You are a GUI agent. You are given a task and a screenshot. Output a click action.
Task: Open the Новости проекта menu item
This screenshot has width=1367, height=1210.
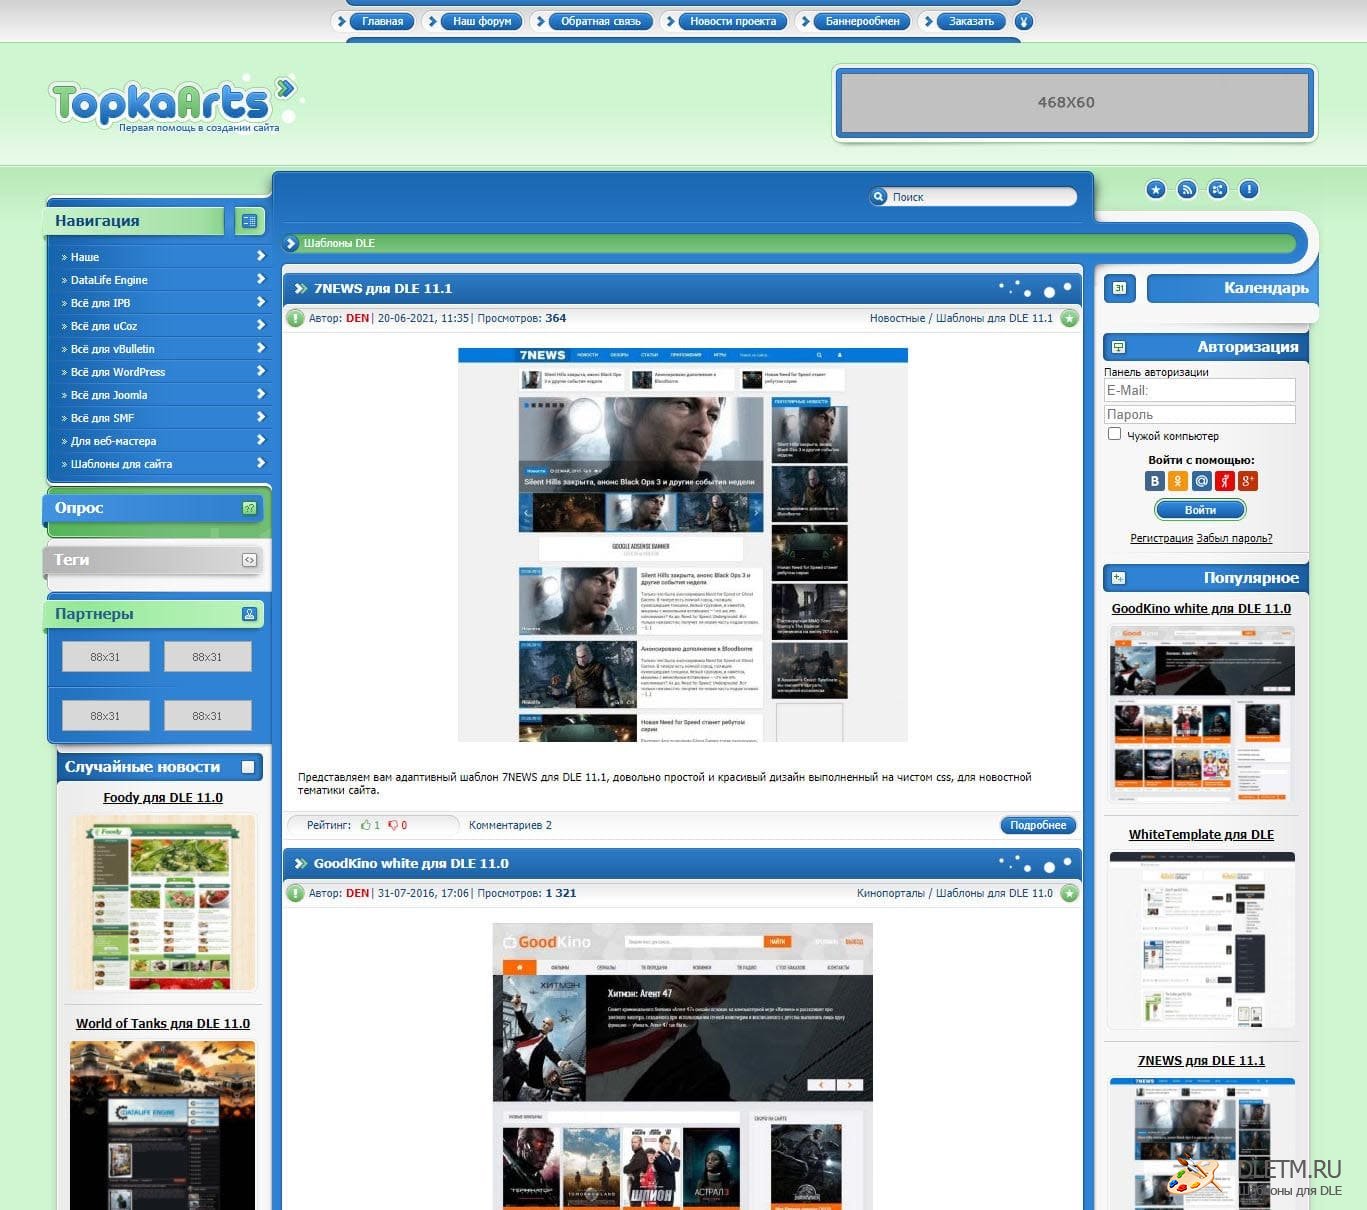tap(733, 21)
